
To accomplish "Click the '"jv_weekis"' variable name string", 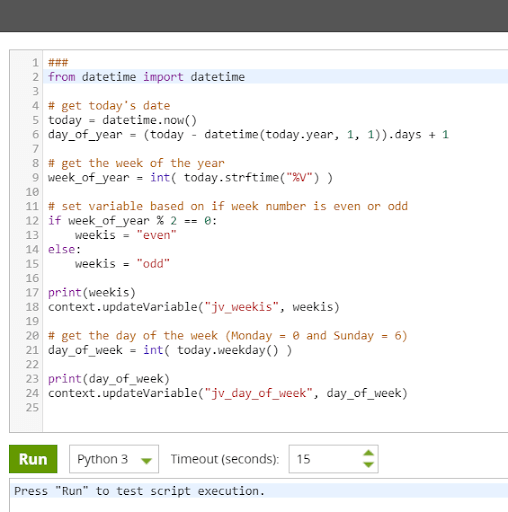I will (x=242, y=307).
